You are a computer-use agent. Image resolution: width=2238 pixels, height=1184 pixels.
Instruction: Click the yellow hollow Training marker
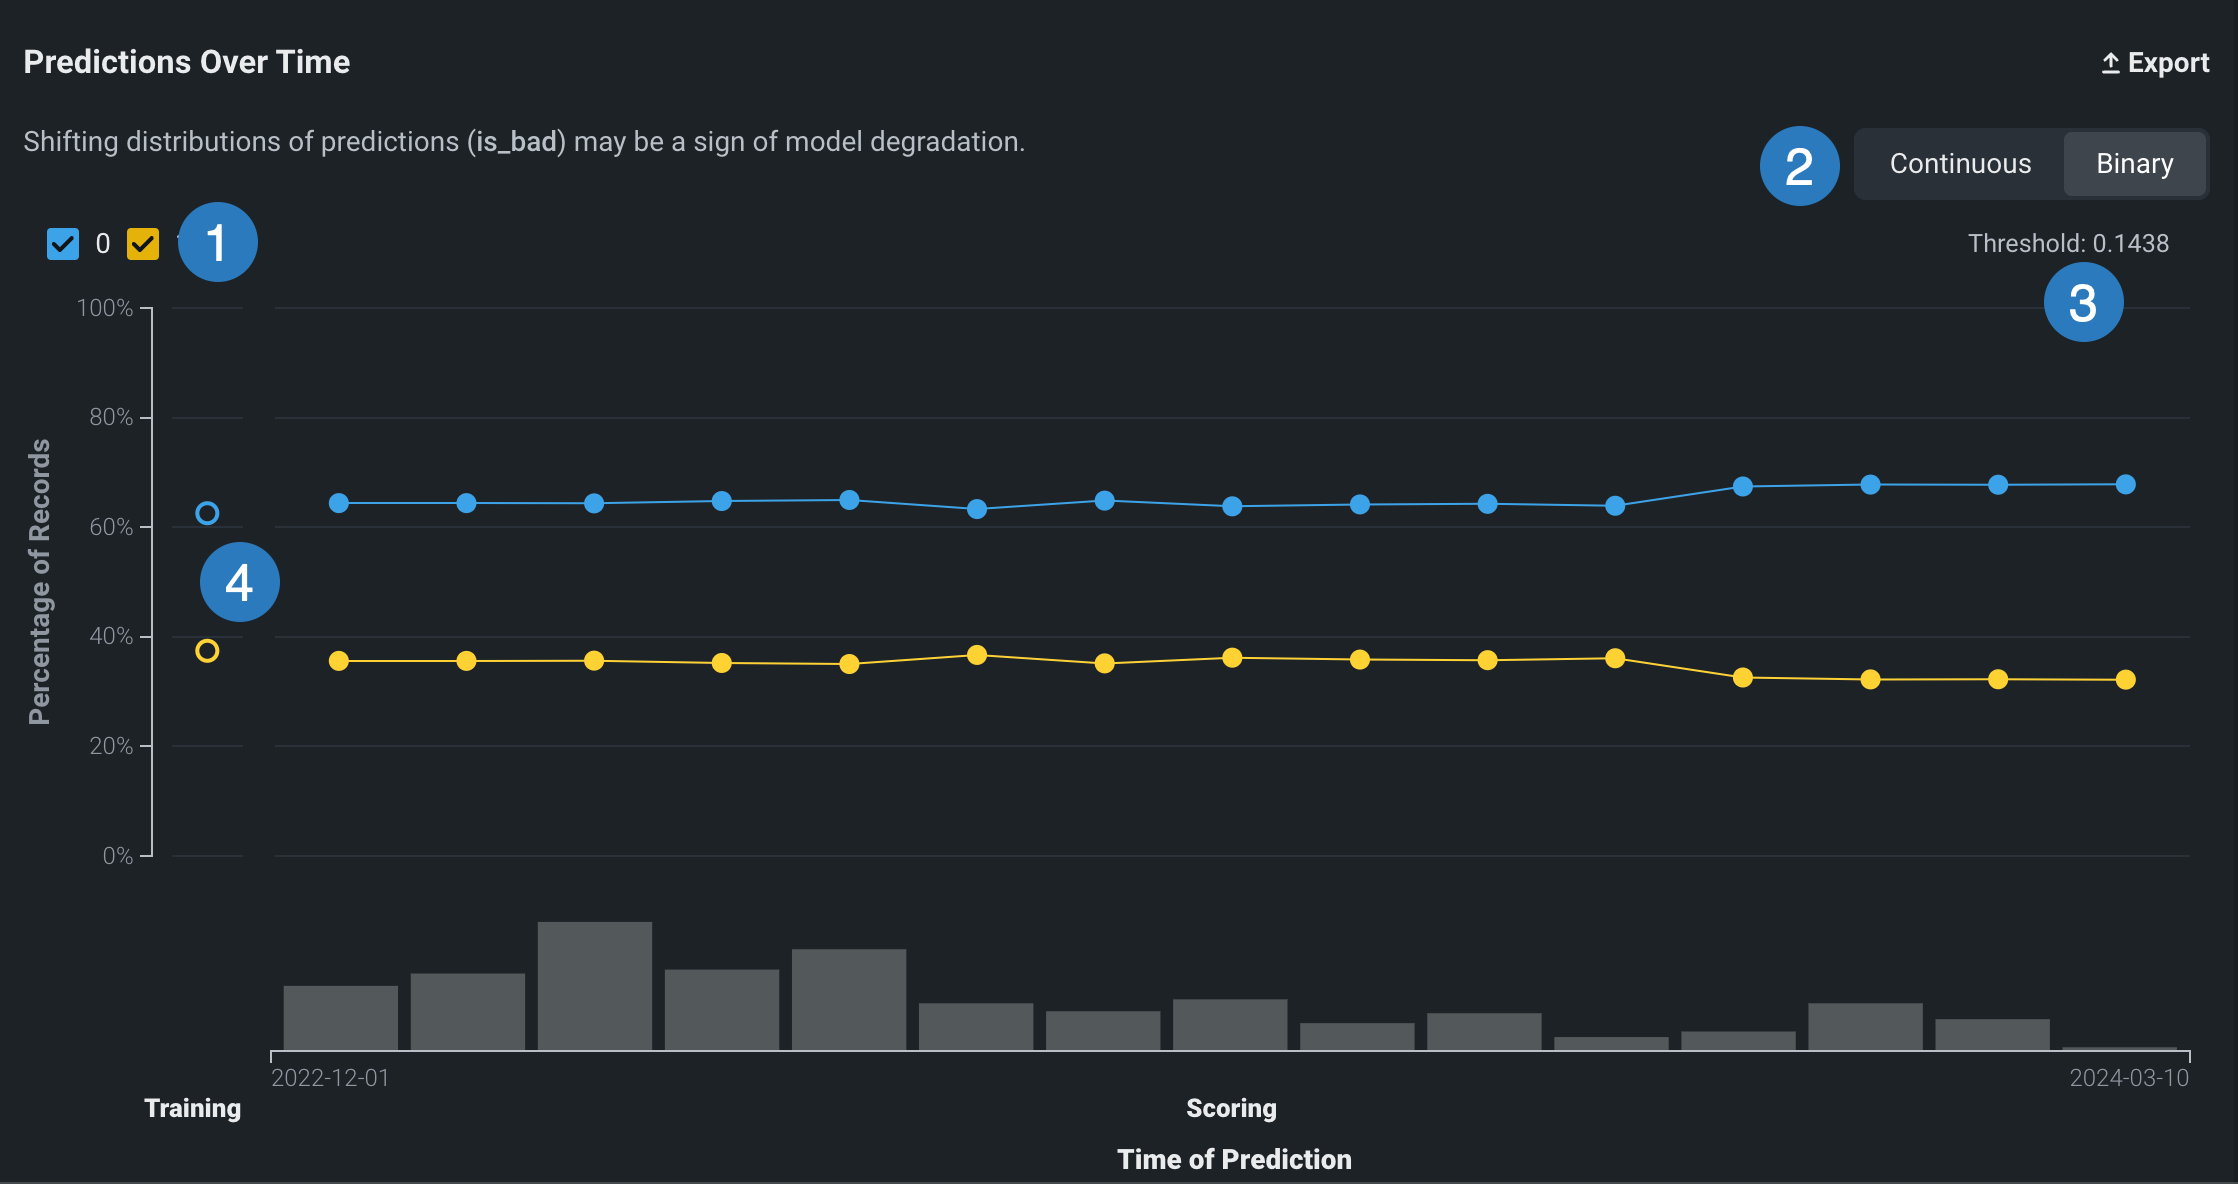207,651
